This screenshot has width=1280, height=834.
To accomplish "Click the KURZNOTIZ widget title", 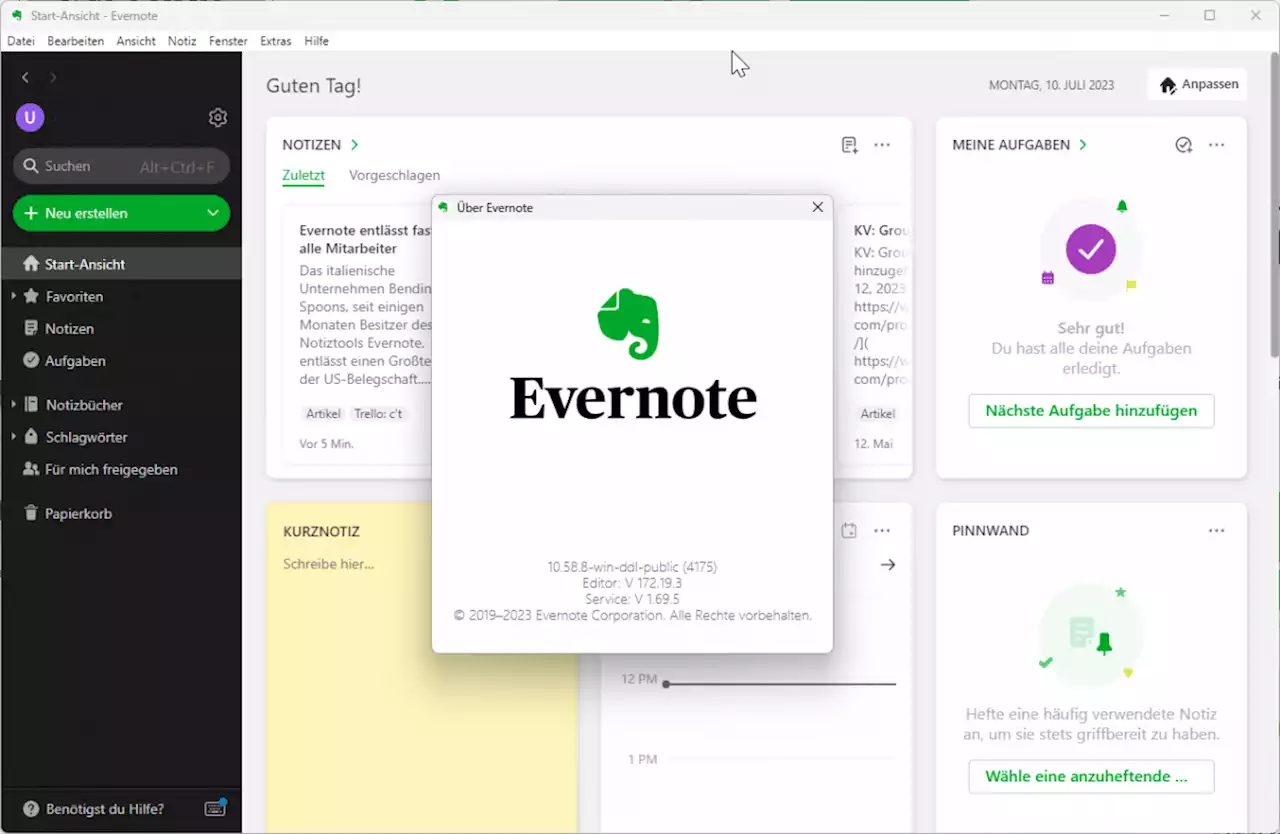I will [x=321, y=532].
